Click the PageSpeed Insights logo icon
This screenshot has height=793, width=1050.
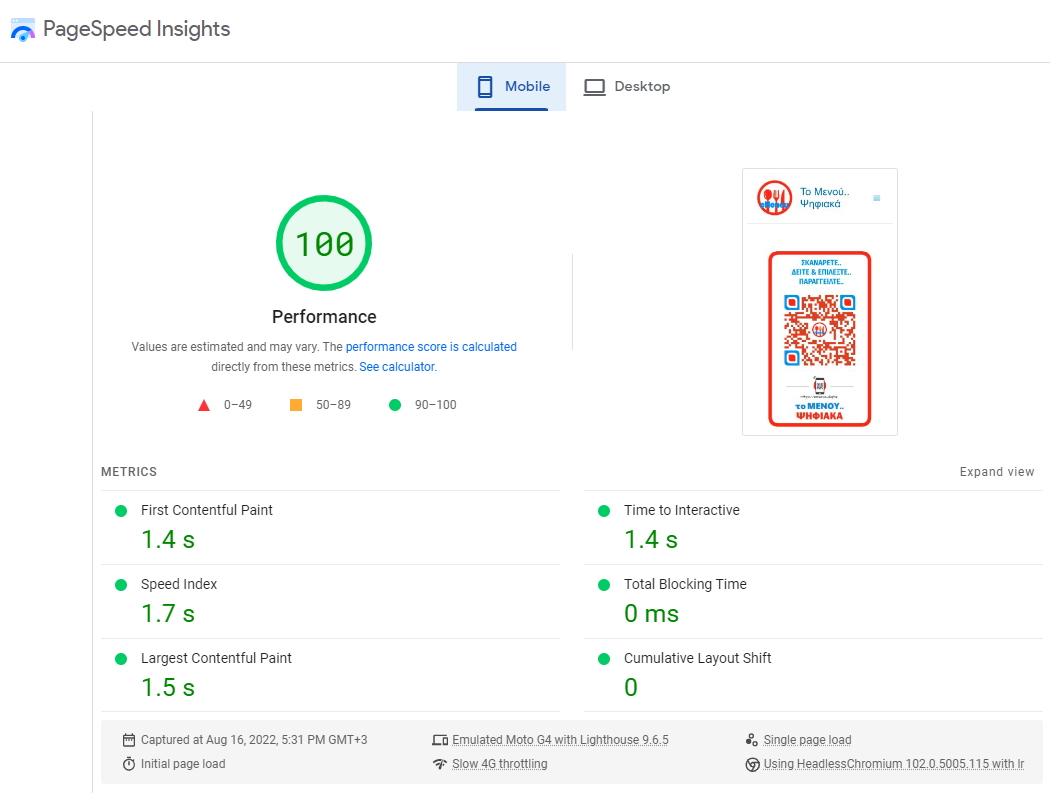coord(23,30)
